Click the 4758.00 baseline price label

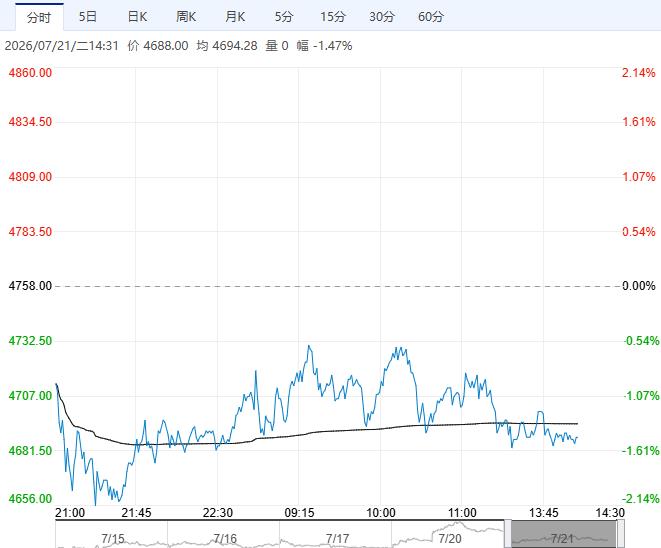30,286
